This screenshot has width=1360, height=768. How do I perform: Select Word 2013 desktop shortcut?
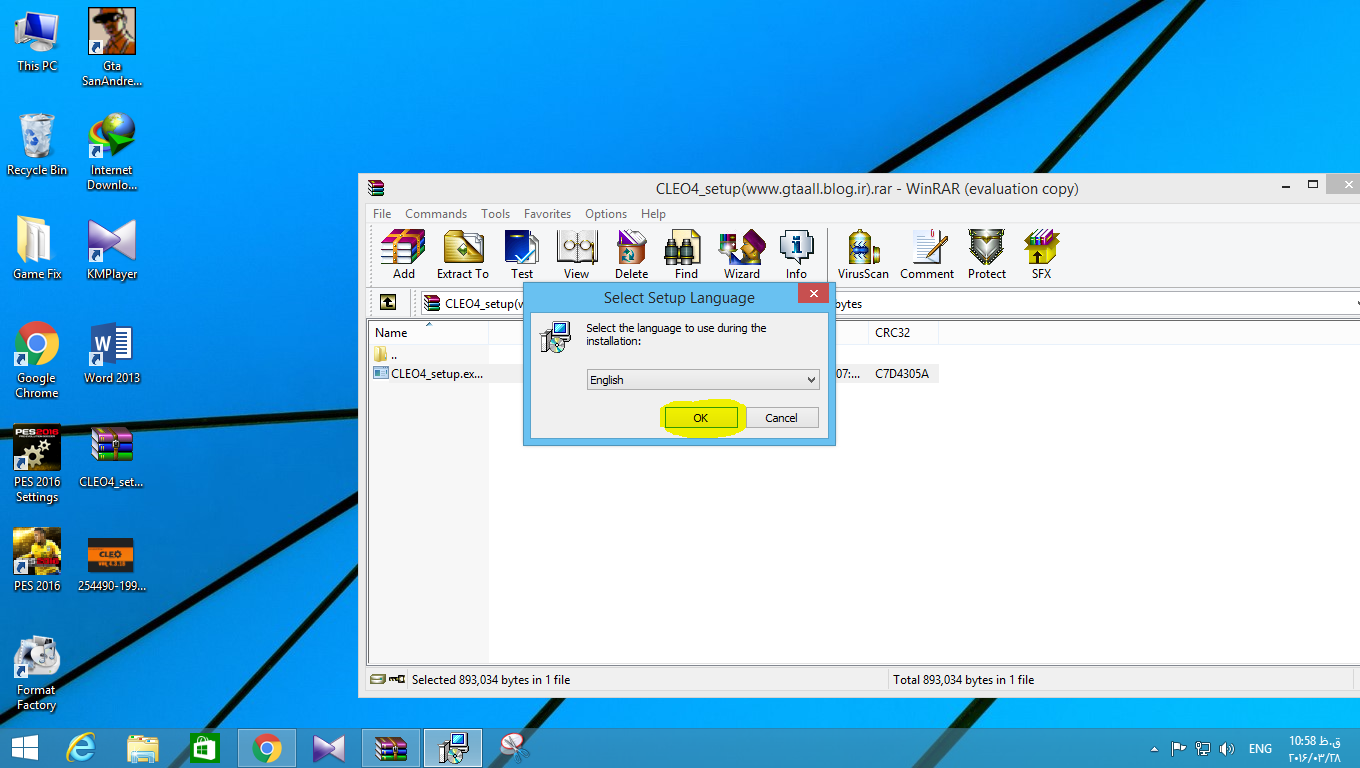112,353
